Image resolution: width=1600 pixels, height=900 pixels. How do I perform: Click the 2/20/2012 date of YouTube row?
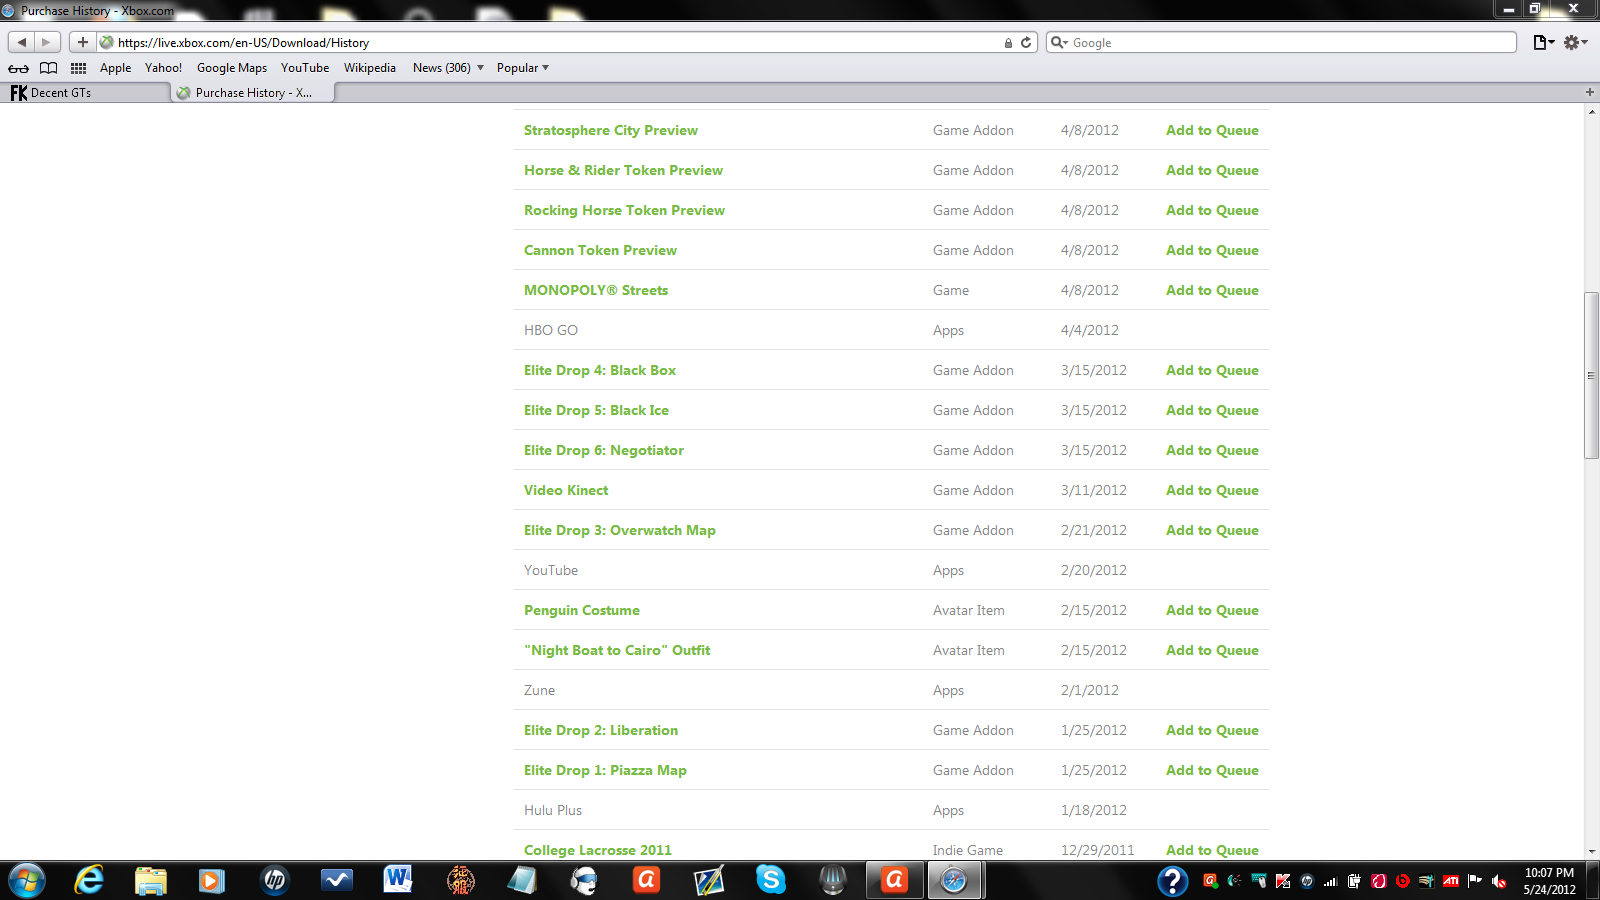1094,570
